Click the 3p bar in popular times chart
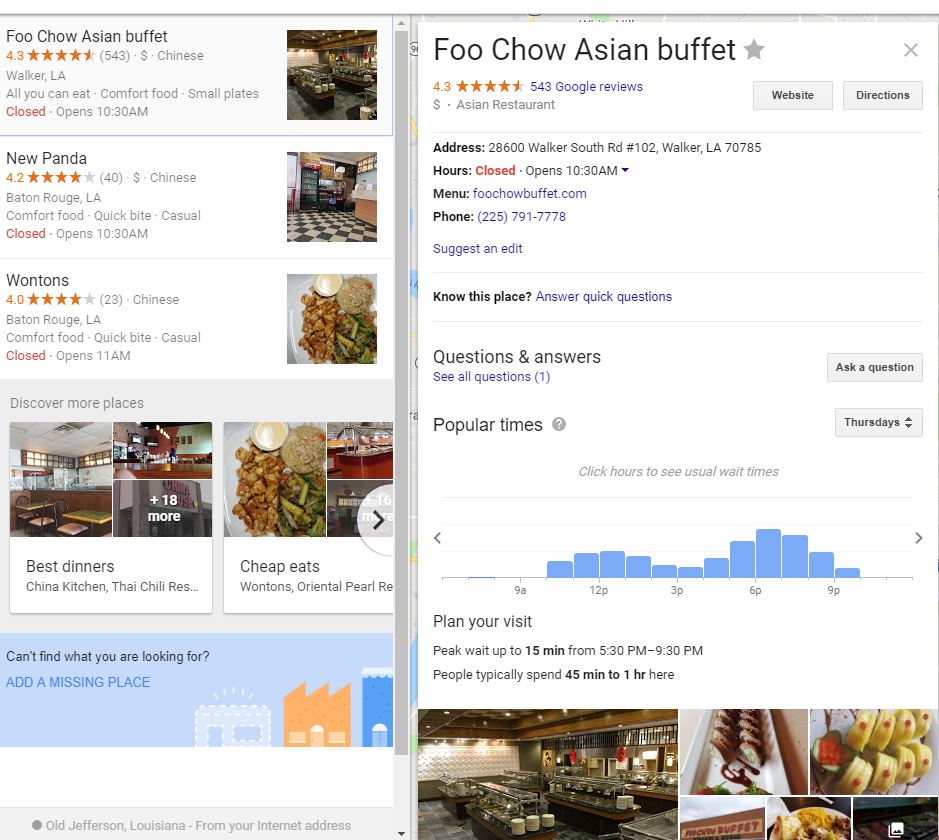 click(x=690, y=572)
